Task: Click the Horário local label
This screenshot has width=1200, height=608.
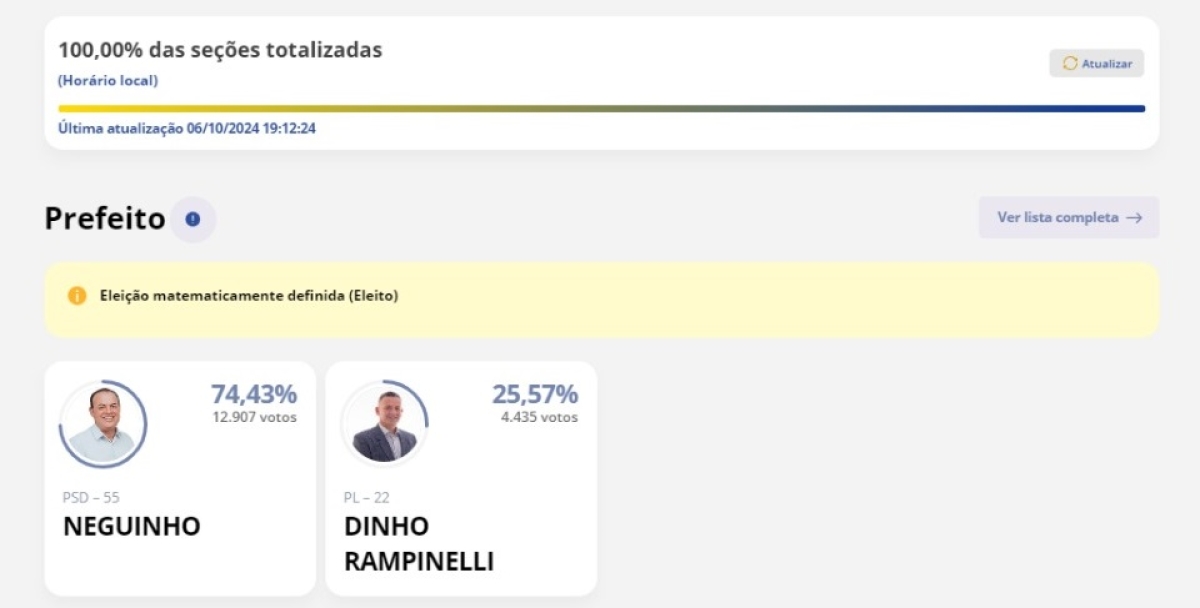Action: point(108,81)
